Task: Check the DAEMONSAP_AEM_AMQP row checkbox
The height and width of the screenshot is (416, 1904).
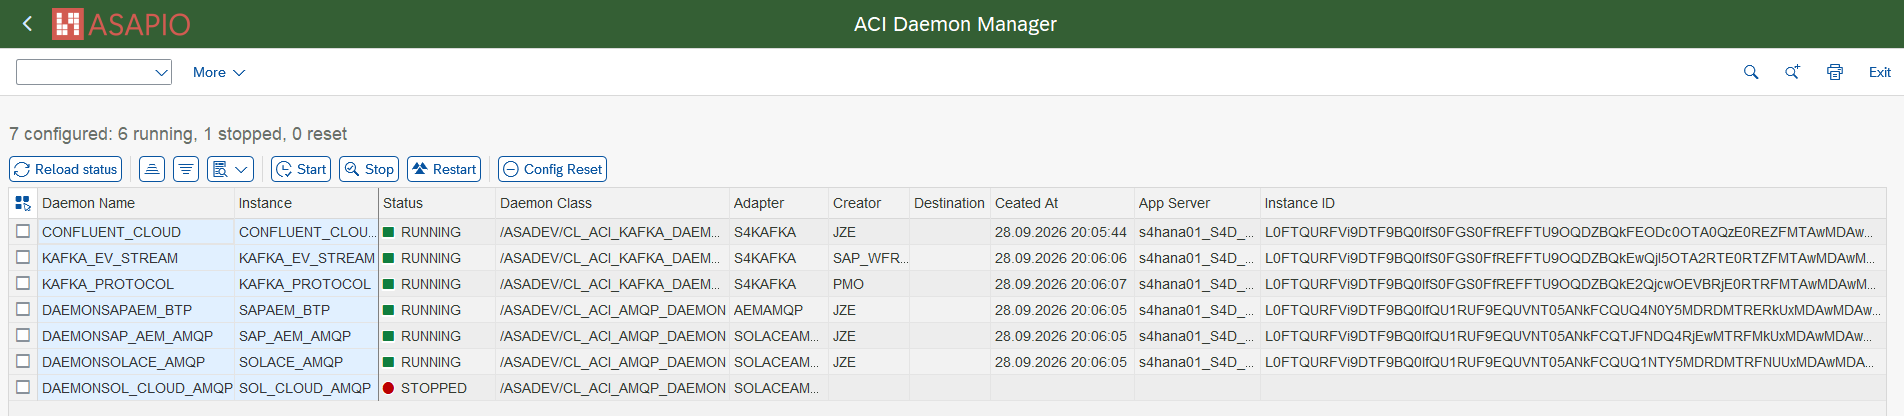Action: click(x=23, y=335)
